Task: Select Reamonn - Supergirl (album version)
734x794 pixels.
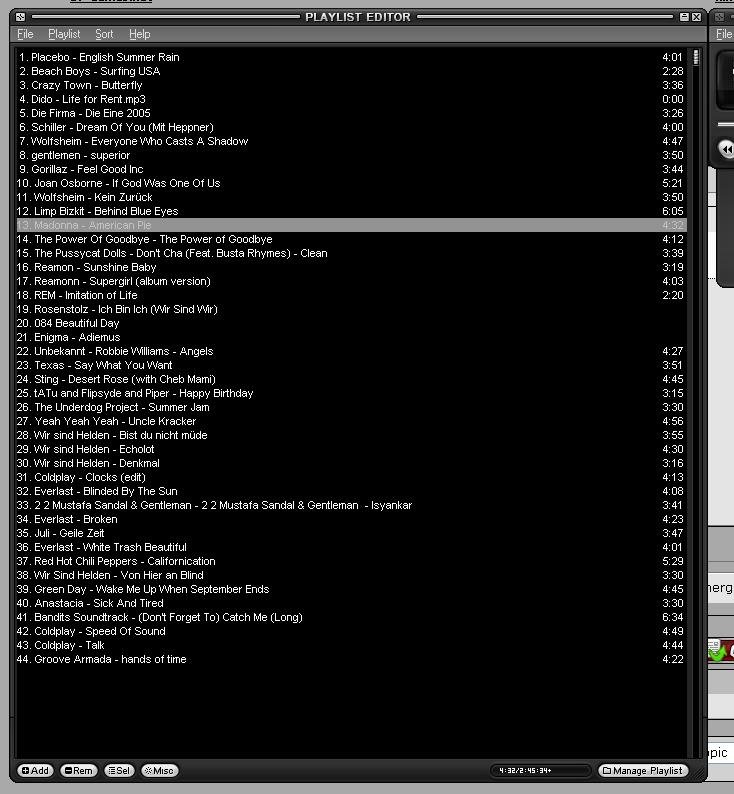Action: click(x=351, y=282)
